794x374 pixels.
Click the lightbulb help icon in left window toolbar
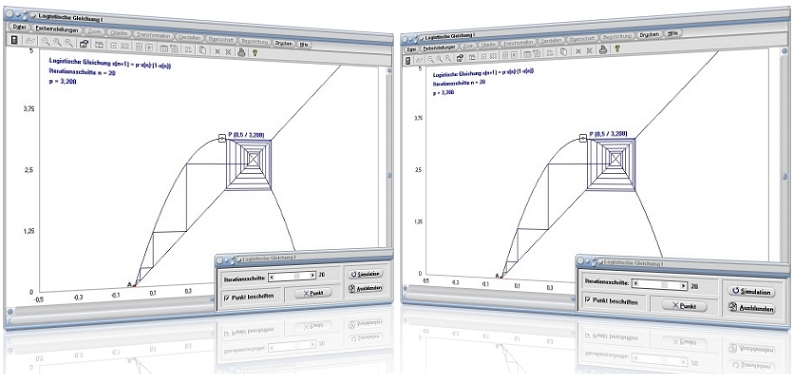255,53
